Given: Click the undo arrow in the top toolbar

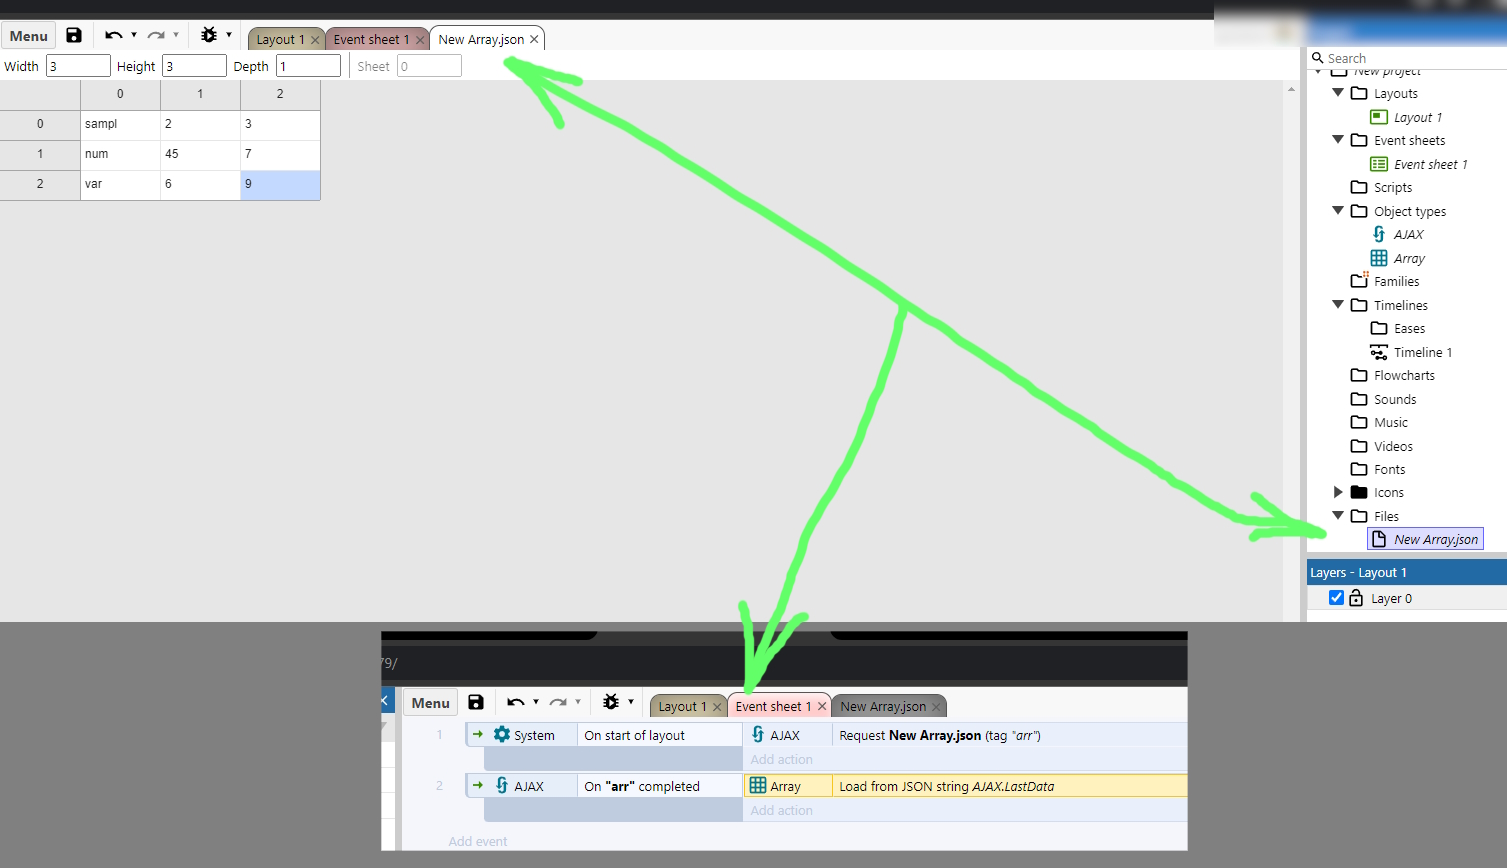Looking at the screenshot, I should (x=113, y=35).
